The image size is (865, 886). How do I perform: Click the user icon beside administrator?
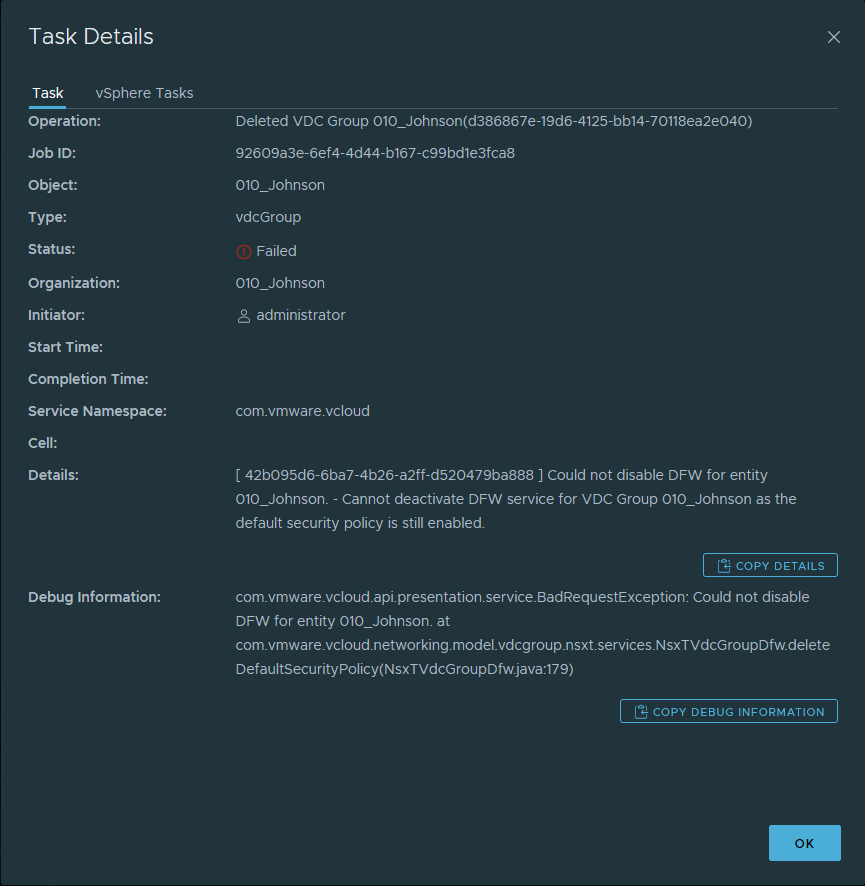pos(243,316)
